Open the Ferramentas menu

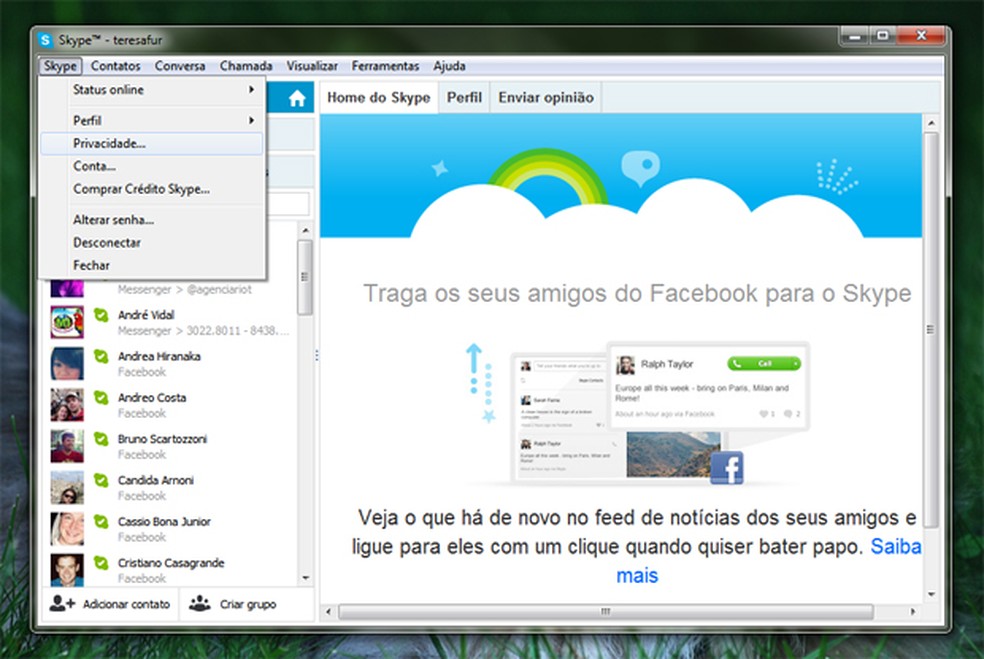pos(386,66)
